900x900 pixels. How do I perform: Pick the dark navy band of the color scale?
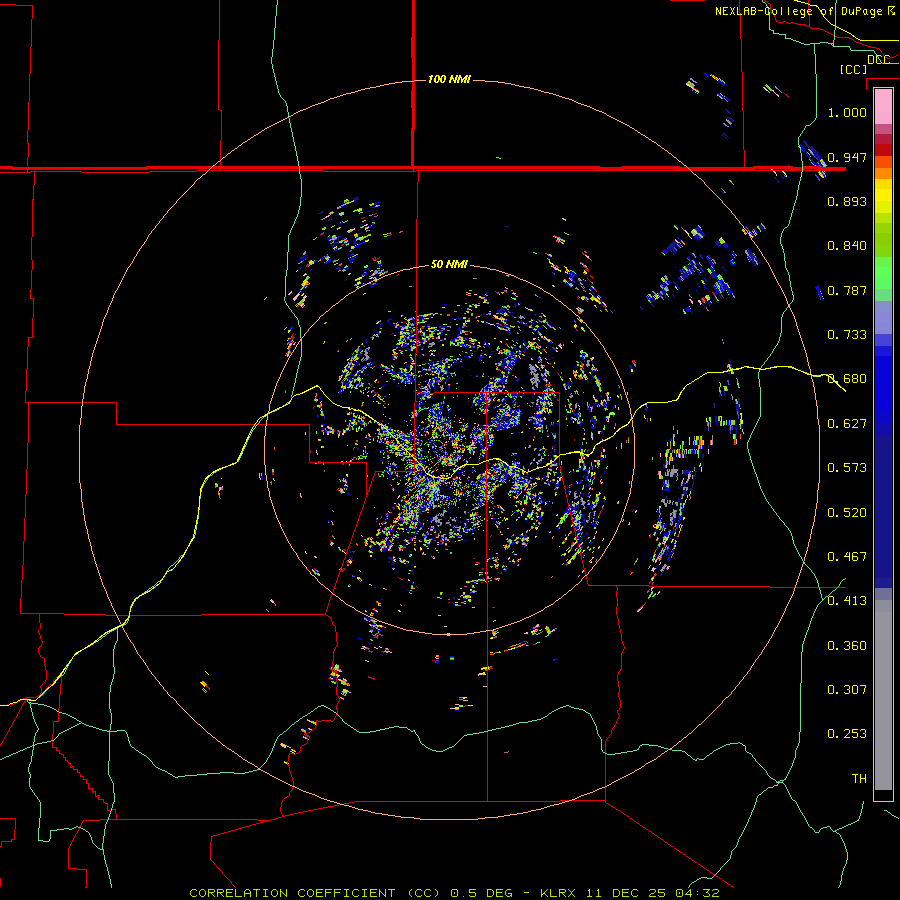(x=883, y=511)
